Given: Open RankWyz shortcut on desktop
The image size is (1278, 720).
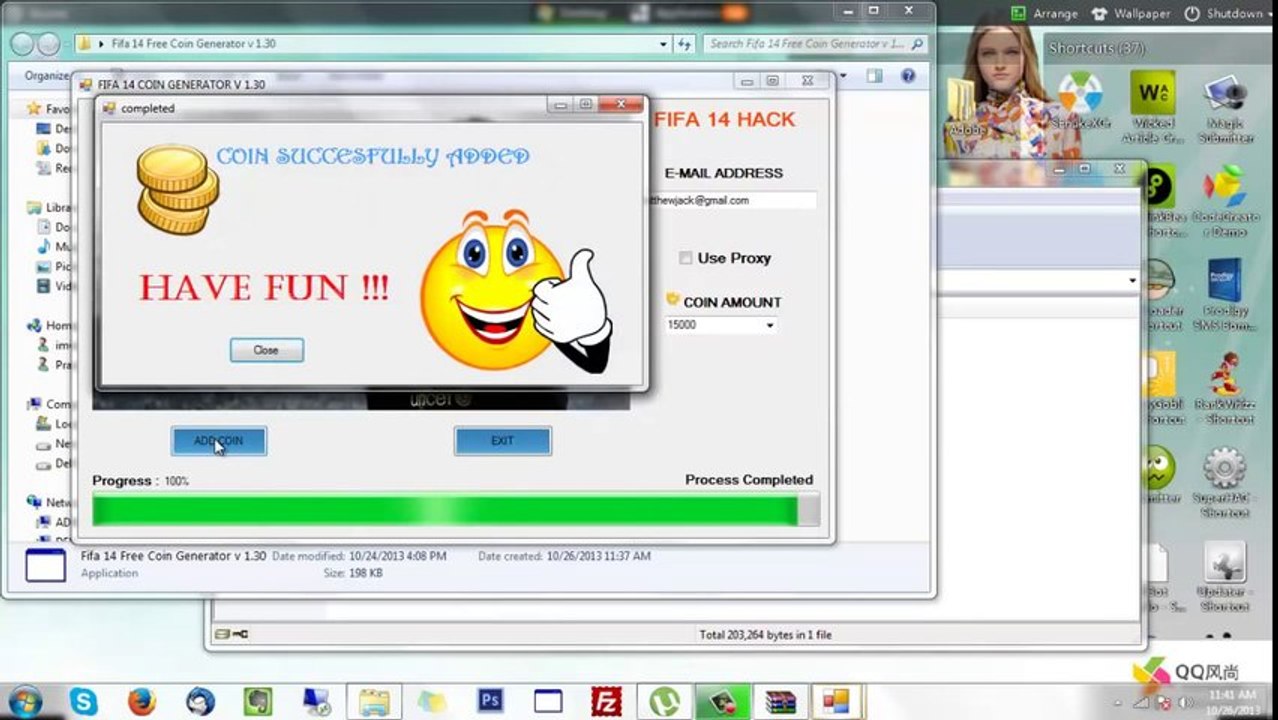Looking at the screenshot, I should click(1225, 388).
